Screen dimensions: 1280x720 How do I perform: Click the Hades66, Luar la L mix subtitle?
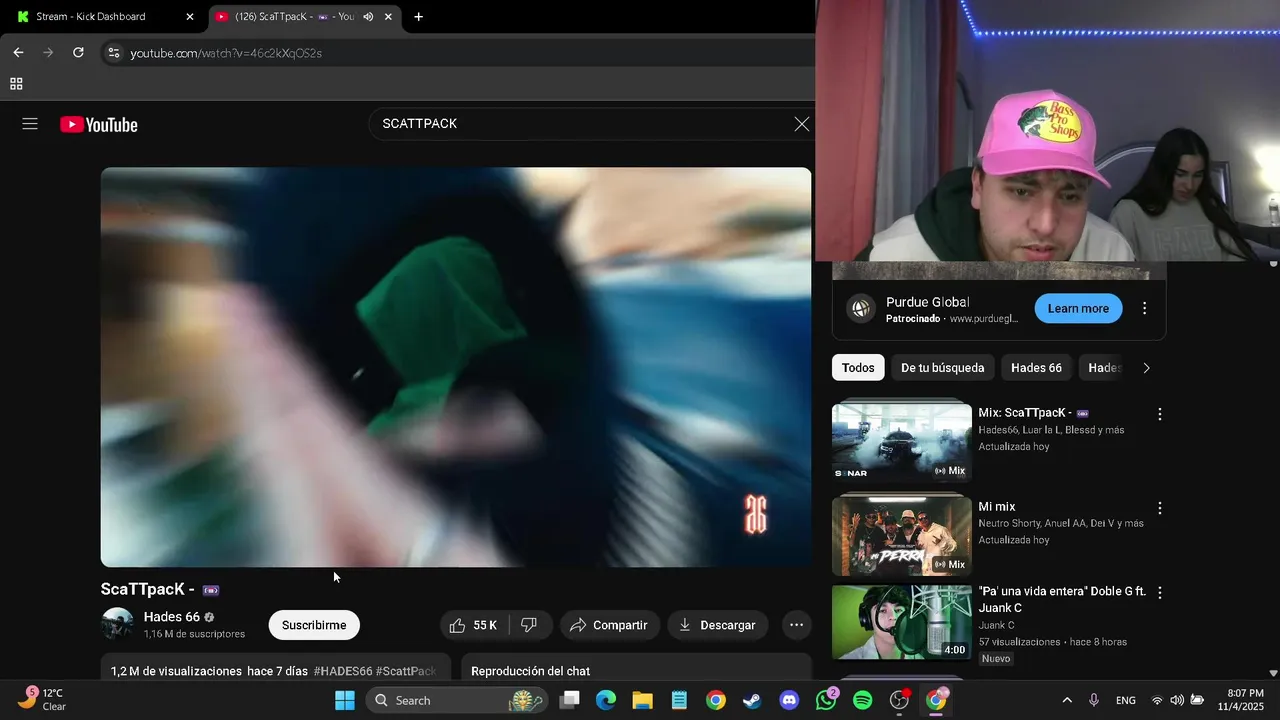pos(1051,430)
